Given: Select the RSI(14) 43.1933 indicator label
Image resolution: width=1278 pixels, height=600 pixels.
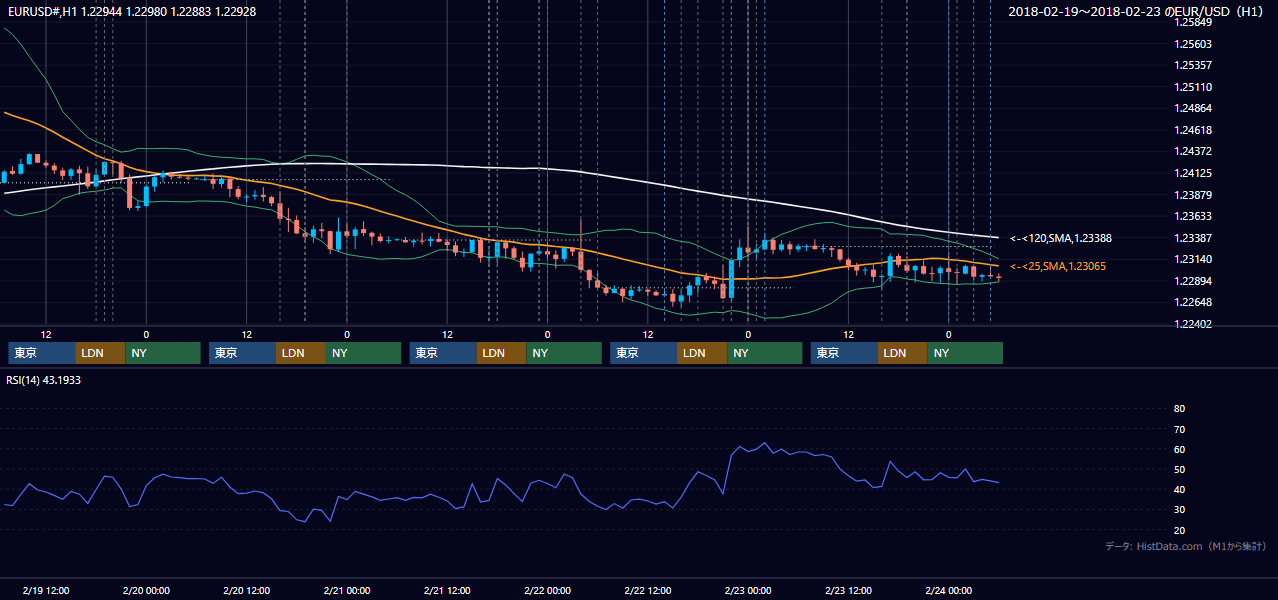Looking at the screenshot, I should 44,380.
